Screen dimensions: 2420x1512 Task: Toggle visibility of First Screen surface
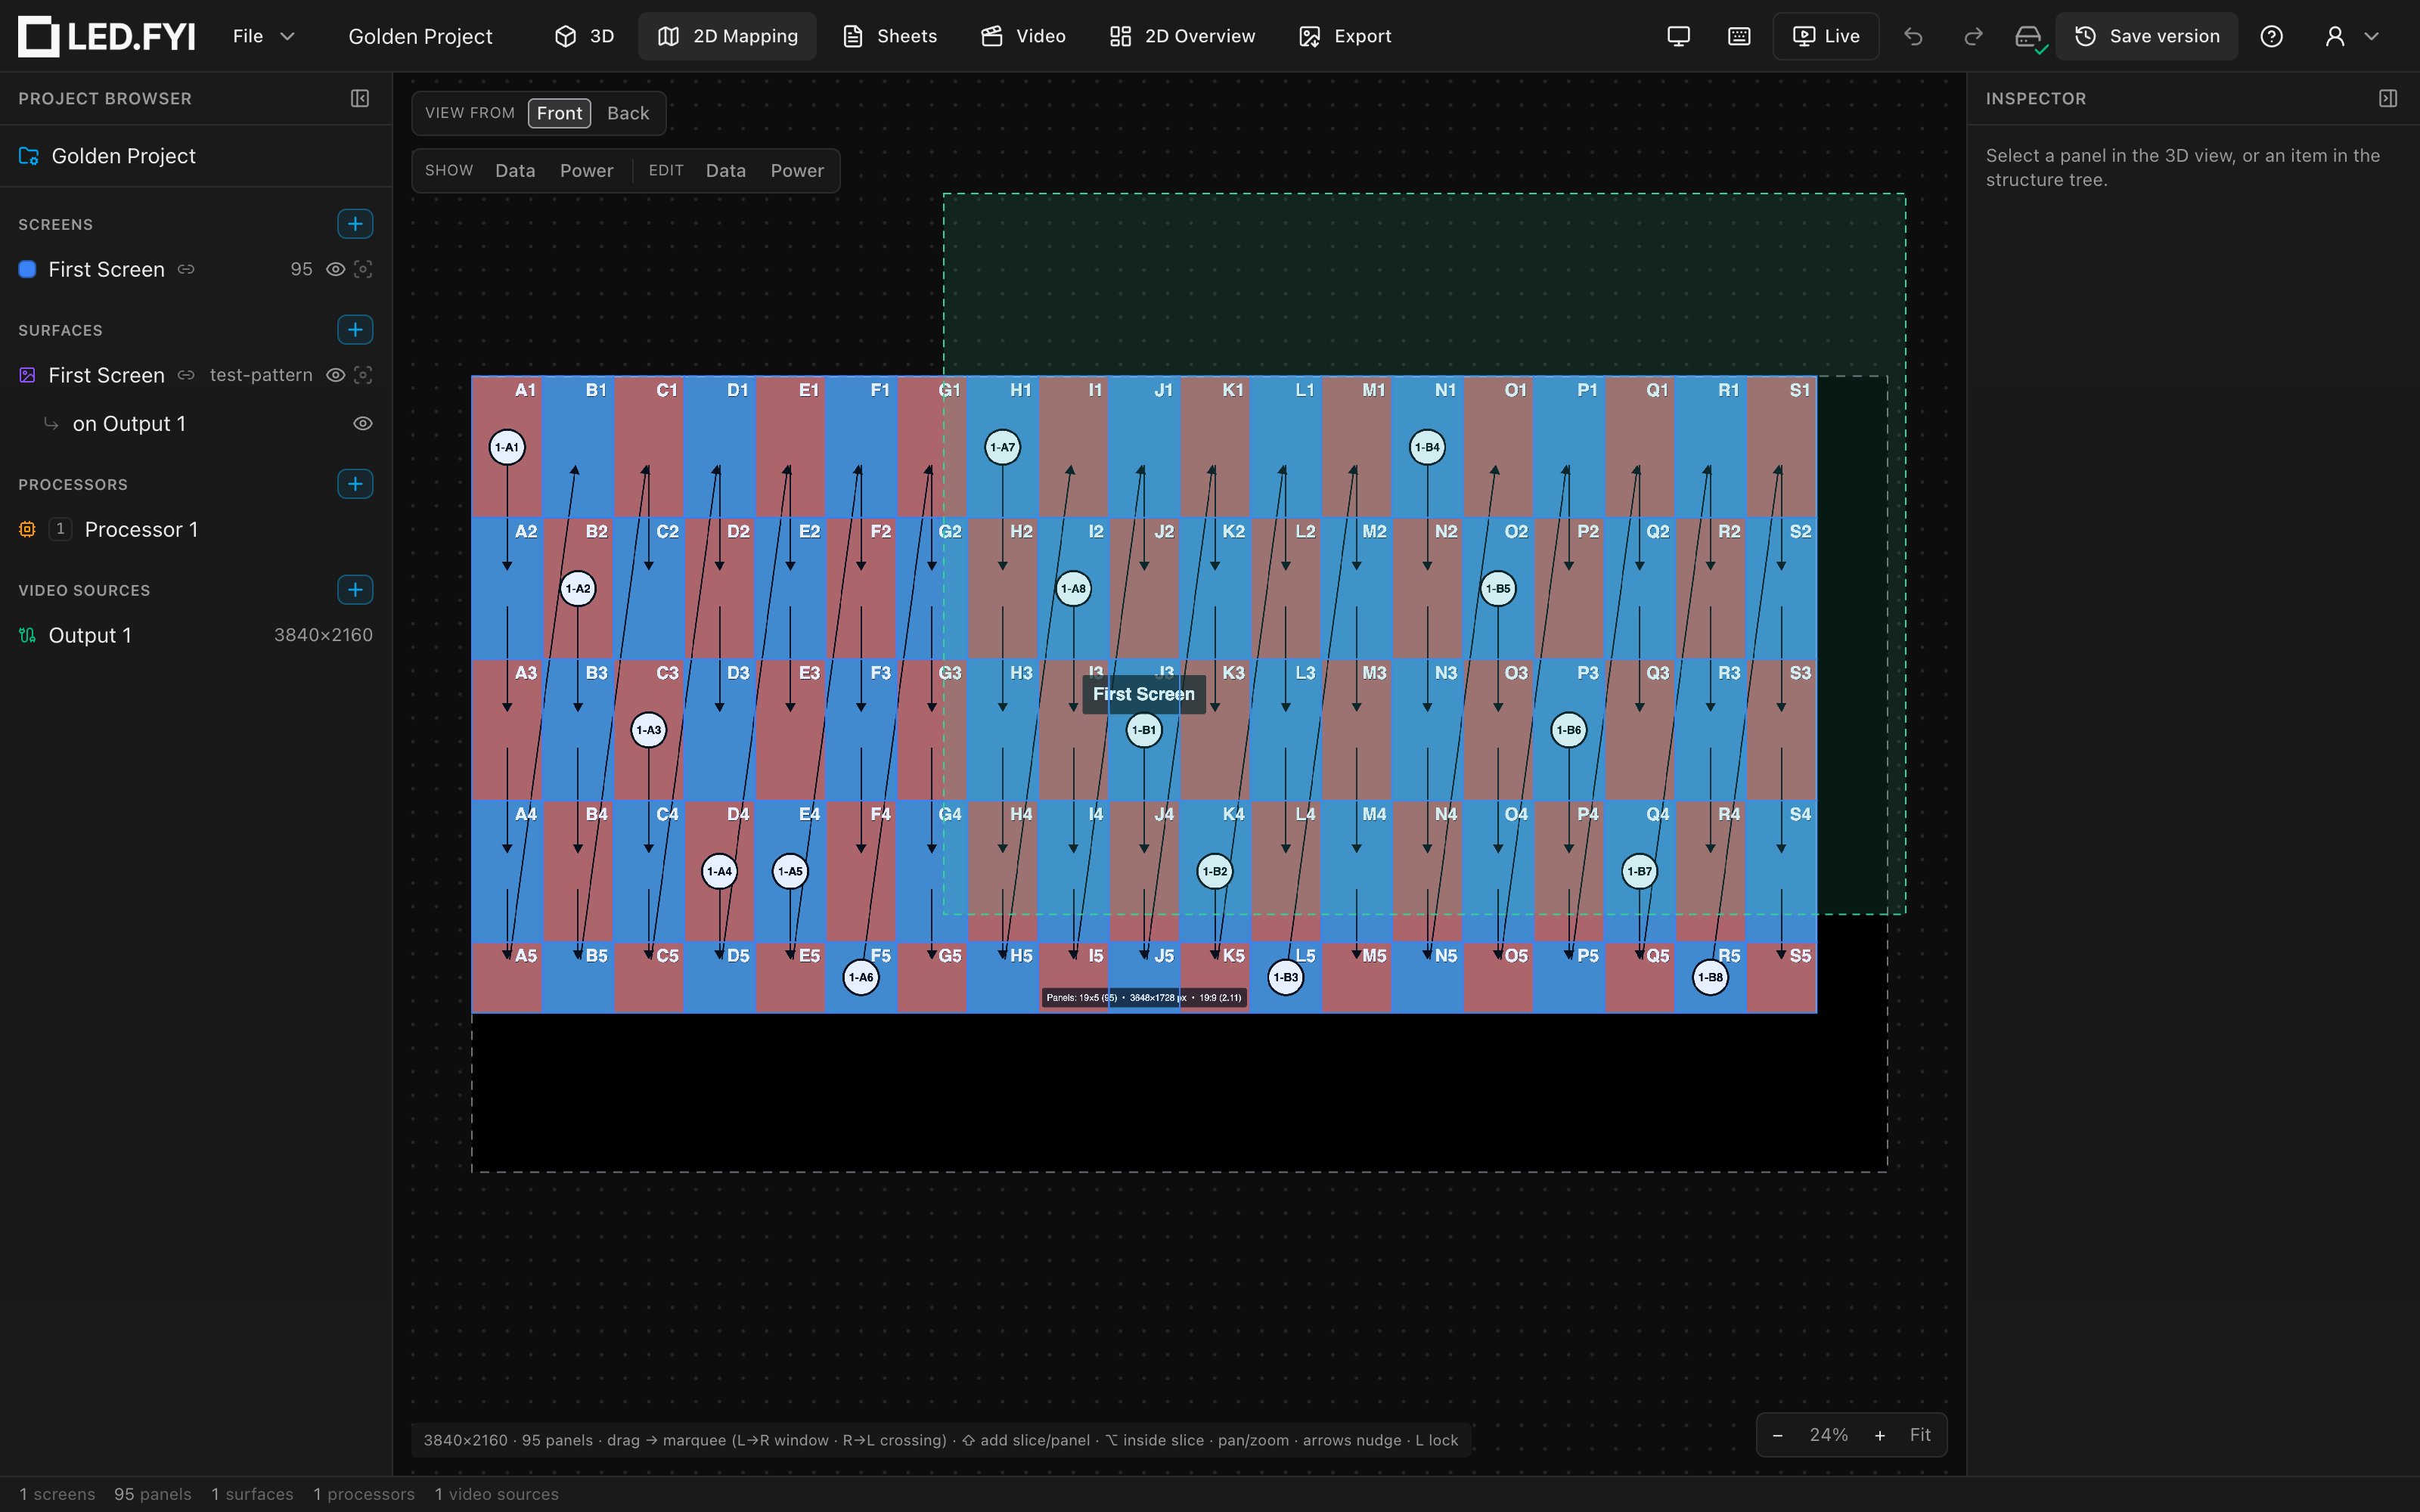(336, 375)
